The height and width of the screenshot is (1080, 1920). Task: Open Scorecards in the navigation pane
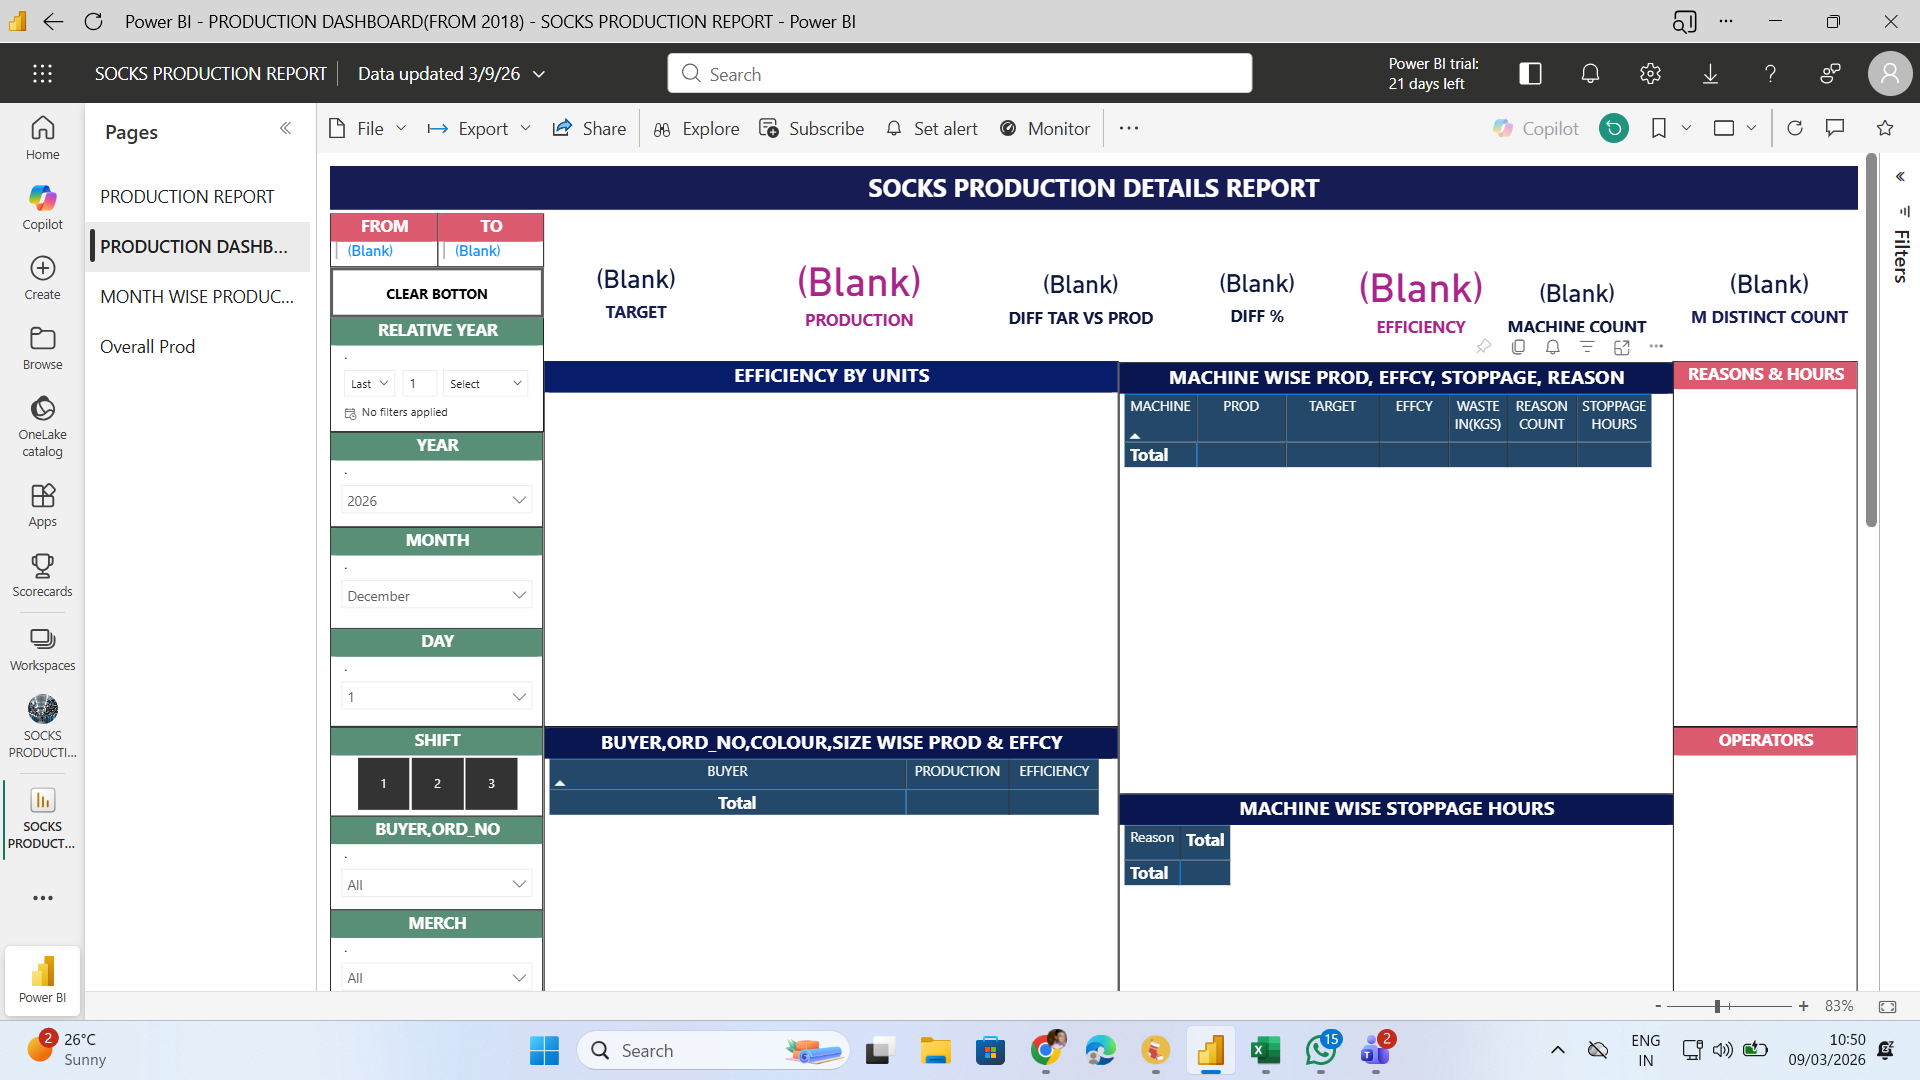[42, 575]
